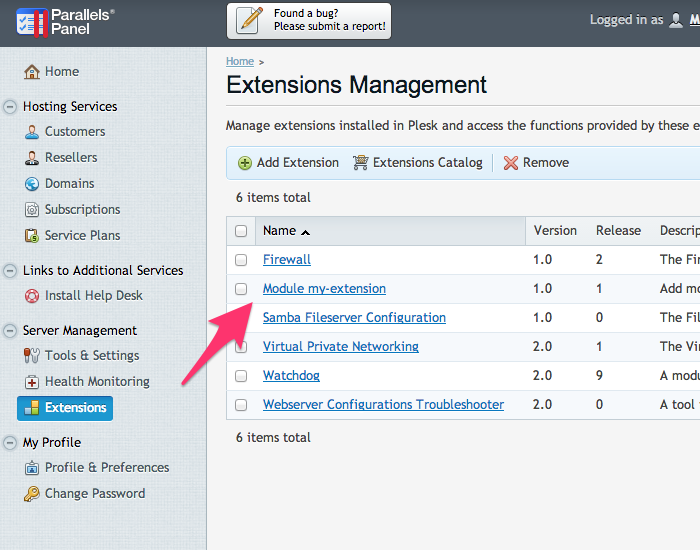Image resolution: width=700 pixels, height=550 pixels.
Task: Click the Profile & Preferences badge icon
Action: point(32,467)
